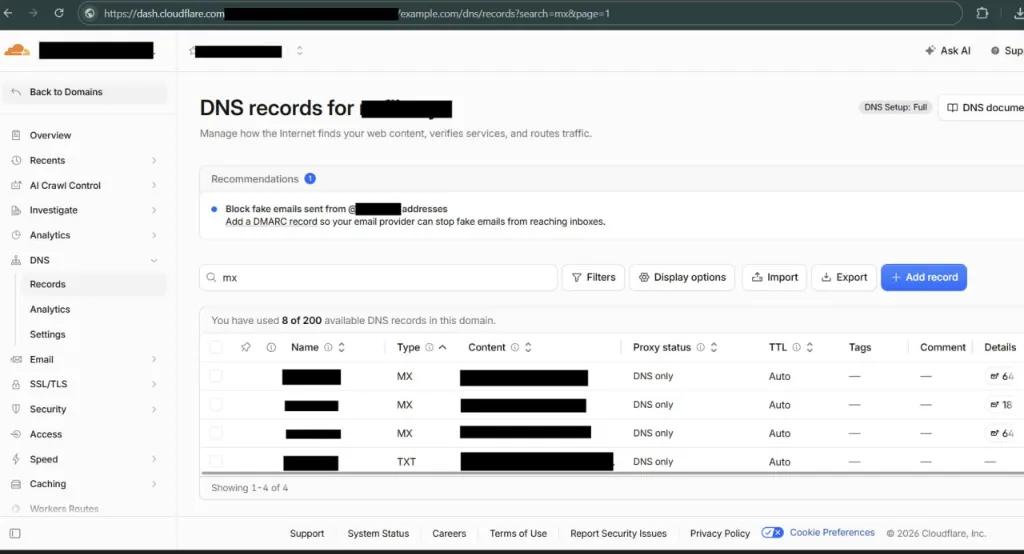
Task: Click the AI Crawl Control icon
Action: (x=16, y=186)
